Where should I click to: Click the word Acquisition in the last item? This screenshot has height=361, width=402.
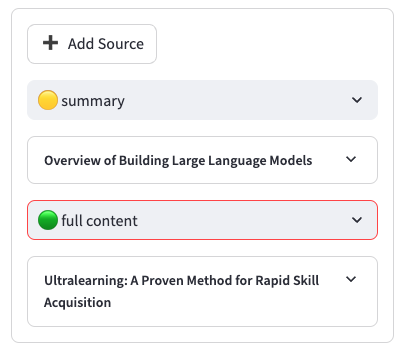78,303
